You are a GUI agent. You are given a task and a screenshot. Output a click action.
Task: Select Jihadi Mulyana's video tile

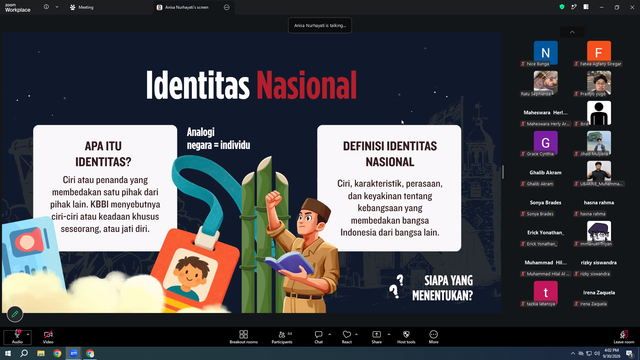pyautogui.click(x=599, y=143)
